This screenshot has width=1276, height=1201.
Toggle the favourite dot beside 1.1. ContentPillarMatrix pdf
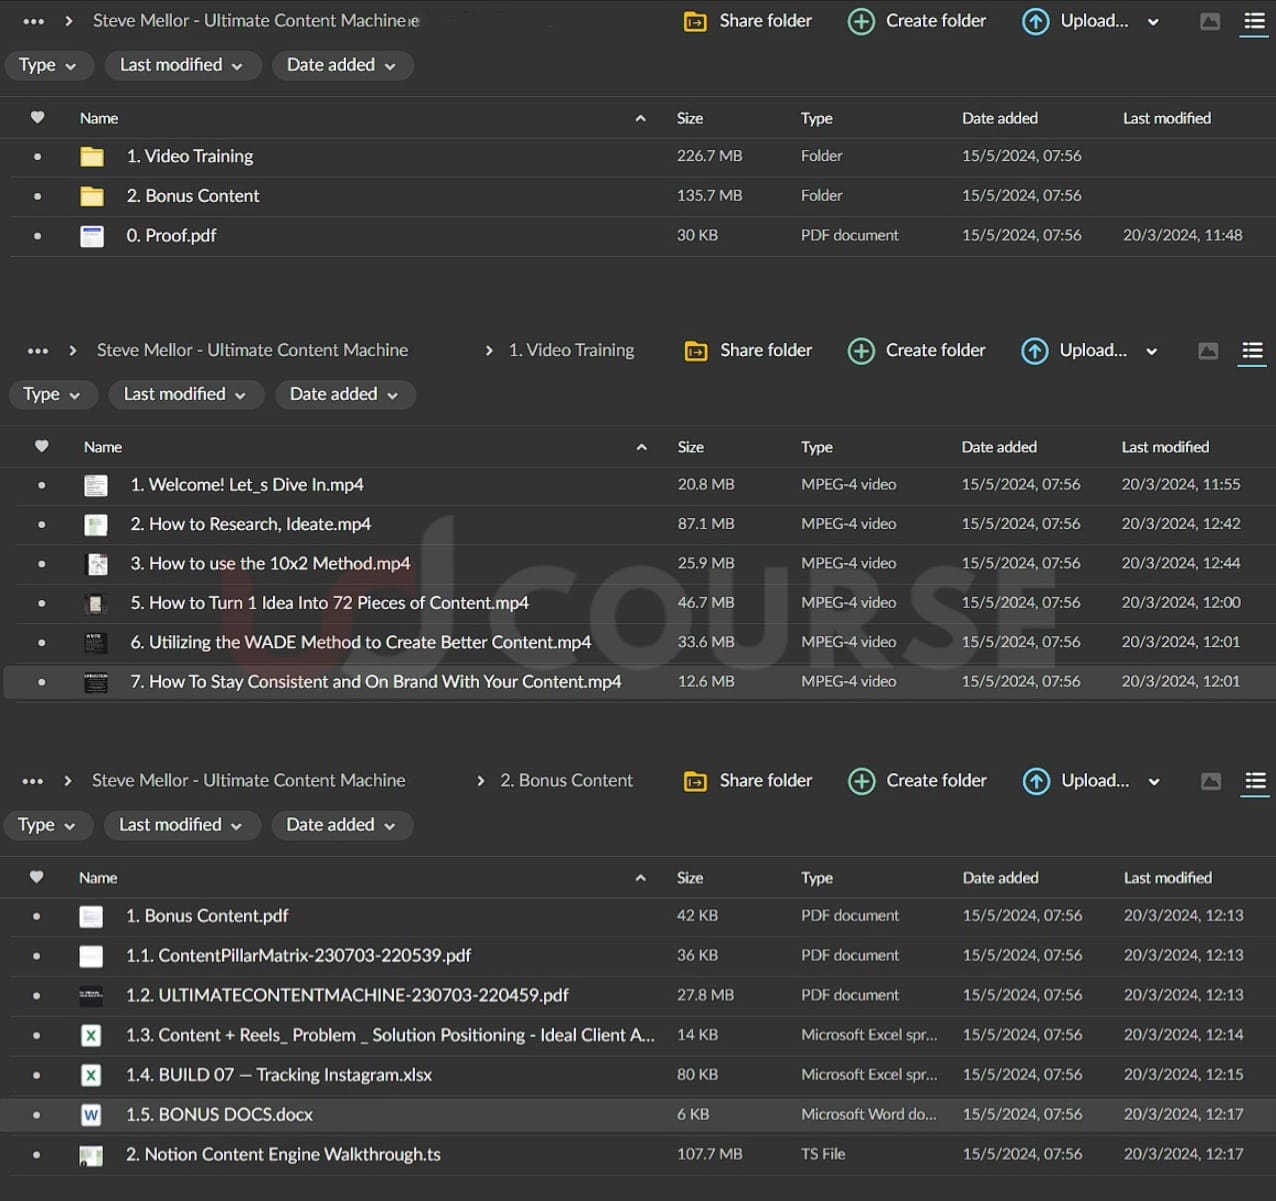coord(37,956)
